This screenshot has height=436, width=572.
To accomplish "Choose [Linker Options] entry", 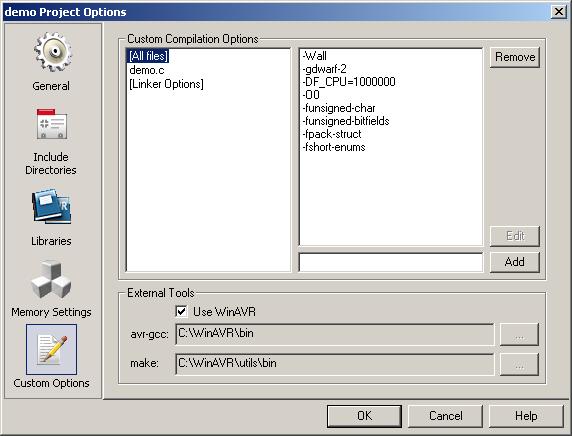I will (166, 84).
